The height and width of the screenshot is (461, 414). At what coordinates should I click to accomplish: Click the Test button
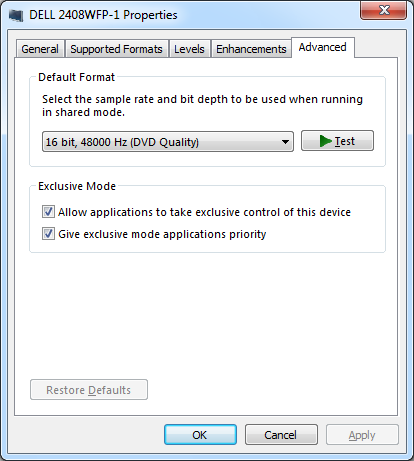tap(337, 141)
